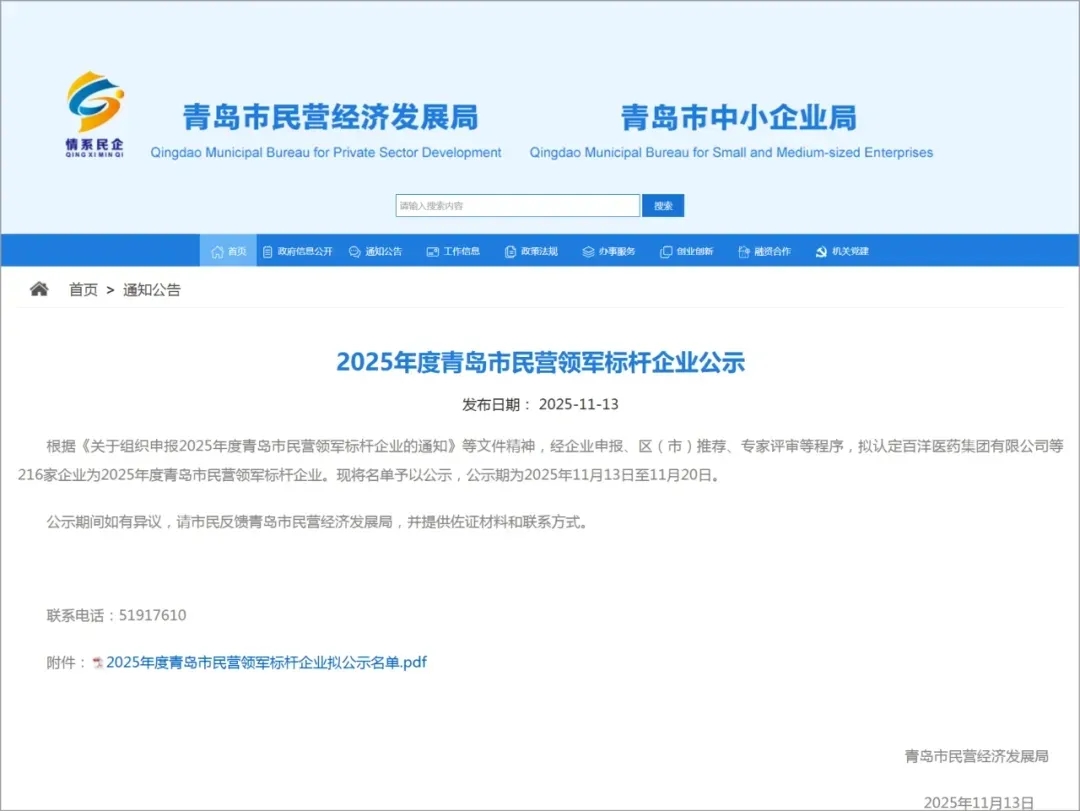Click 首页 in the breadcrumb trail
Image resolution: width=1080 pixels, height=811 pixels.
pyautogui.click(x=82, y=289)
